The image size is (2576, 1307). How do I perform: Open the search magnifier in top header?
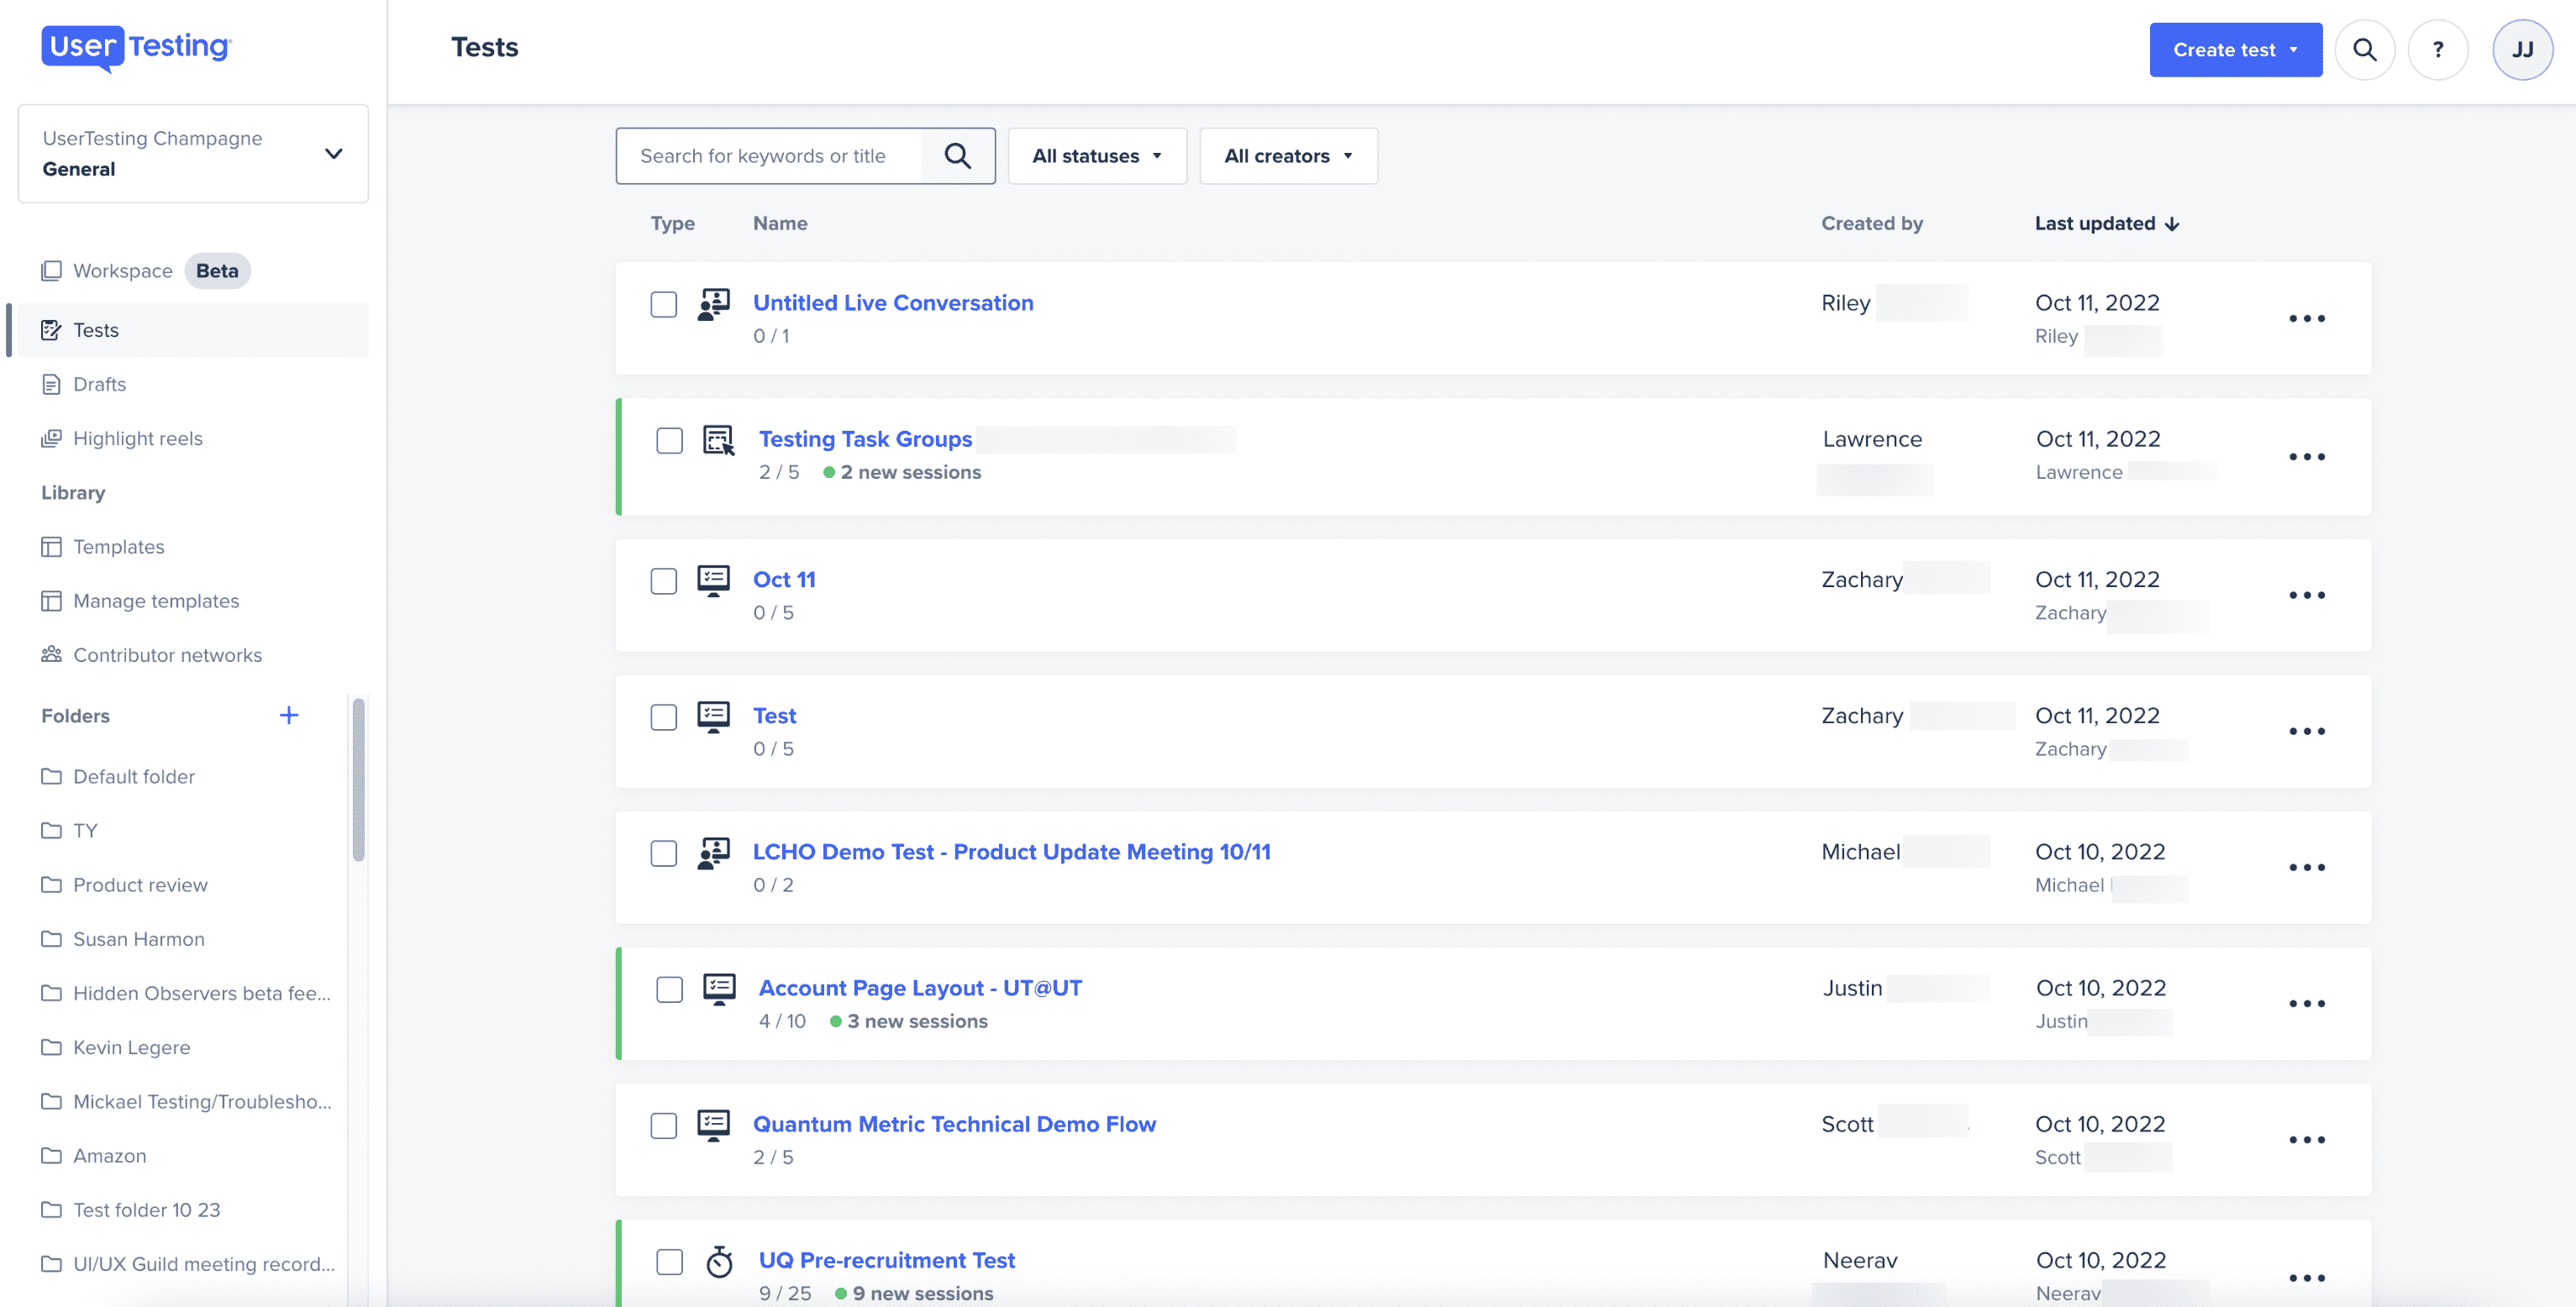(2364, 49)
